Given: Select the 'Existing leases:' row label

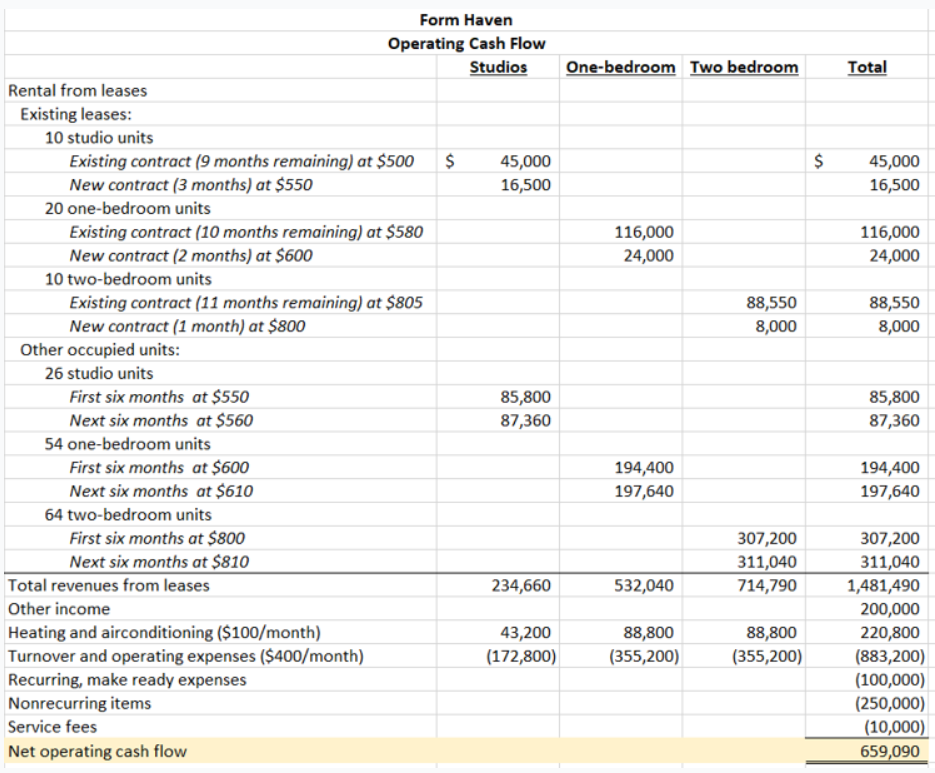Looking at the screenshot, I should pyautogui.click(x=76, y=114).
